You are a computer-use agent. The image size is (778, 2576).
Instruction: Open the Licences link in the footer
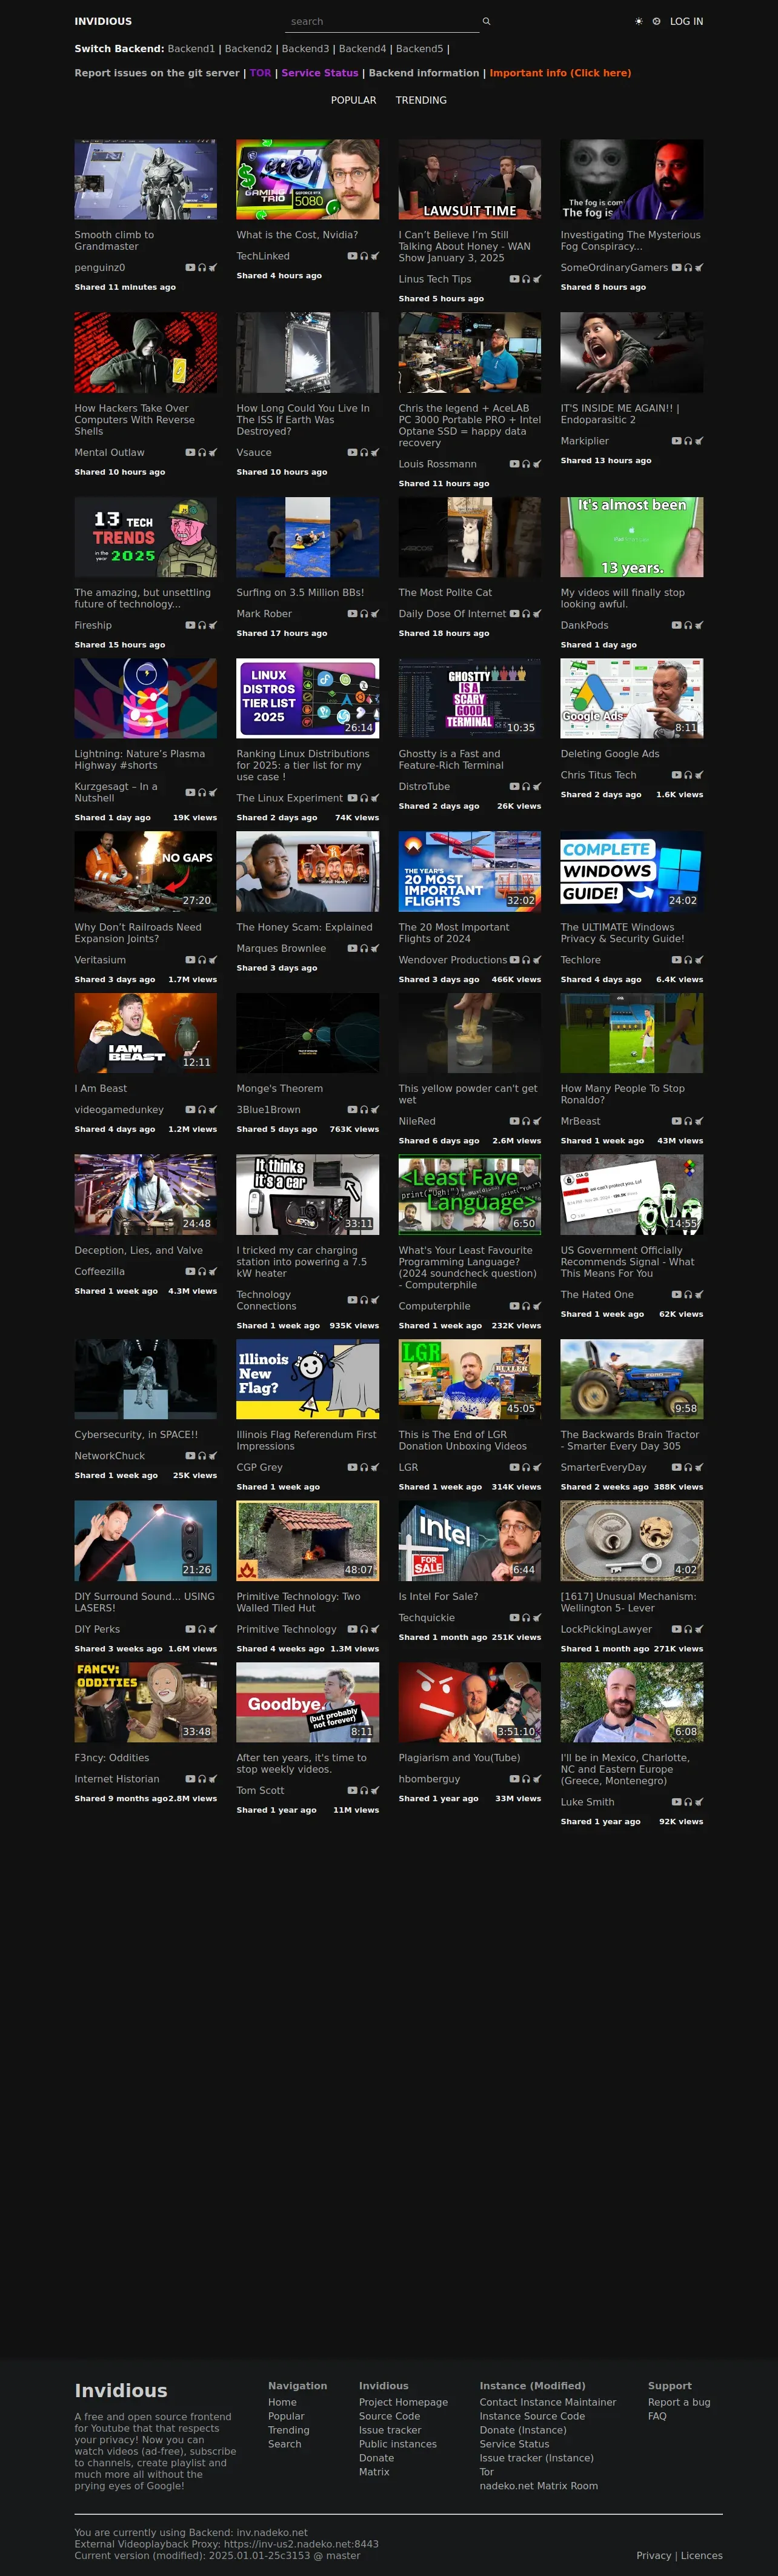[x=702, y=2555]
